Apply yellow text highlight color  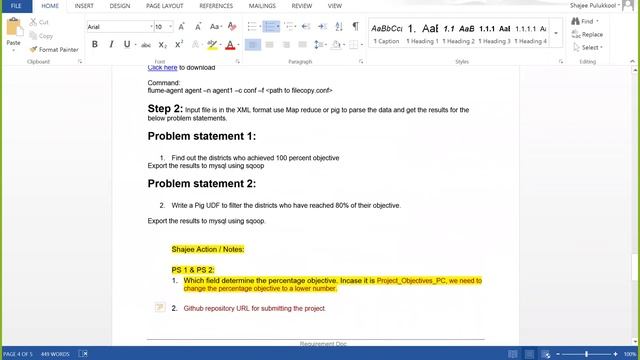point(212,44)
